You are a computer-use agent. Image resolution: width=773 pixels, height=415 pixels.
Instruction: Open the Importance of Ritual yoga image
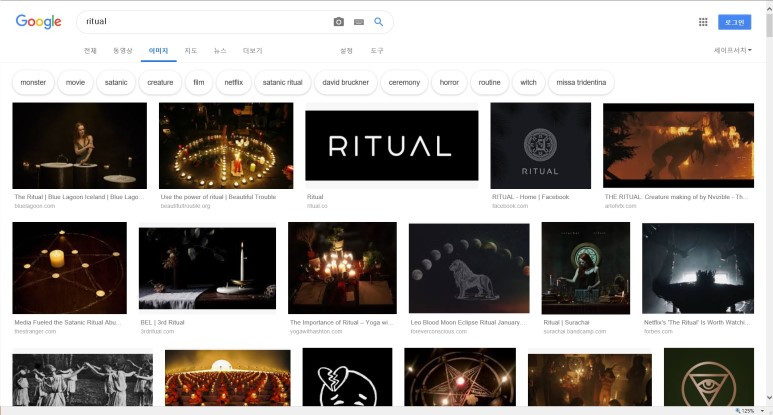coord(342,268)
